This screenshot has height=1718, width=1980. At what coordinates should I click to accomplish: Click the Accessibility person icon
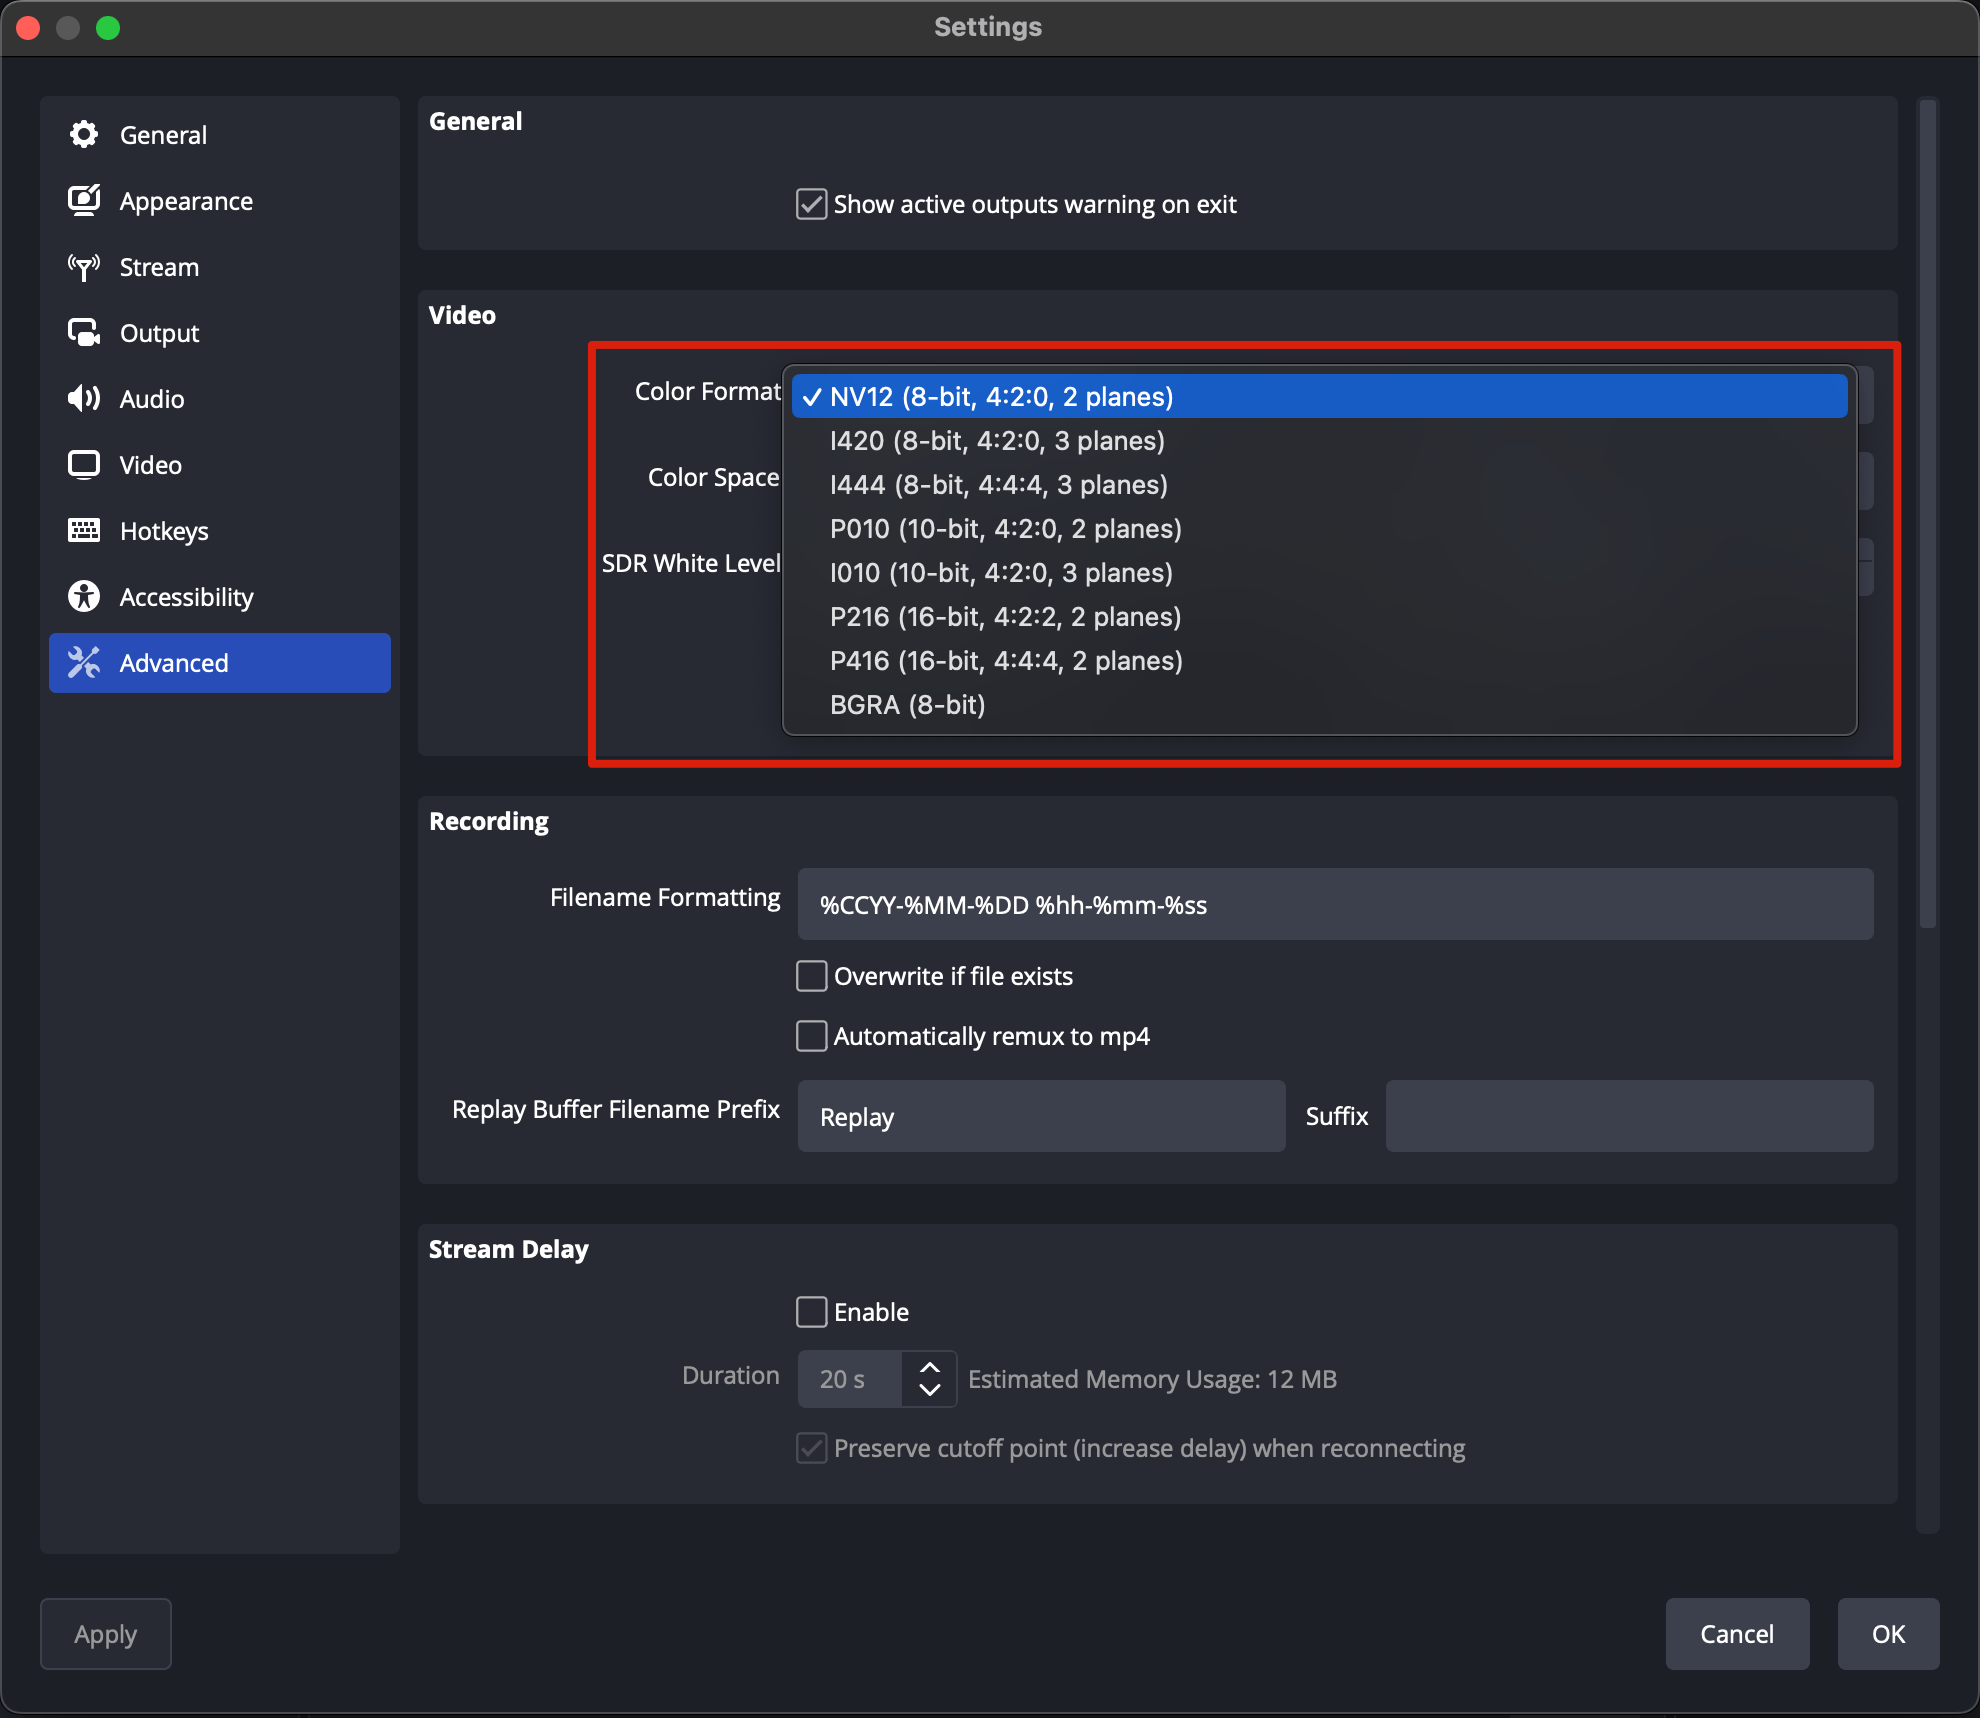pyautogui.click(x=84, y=597)
